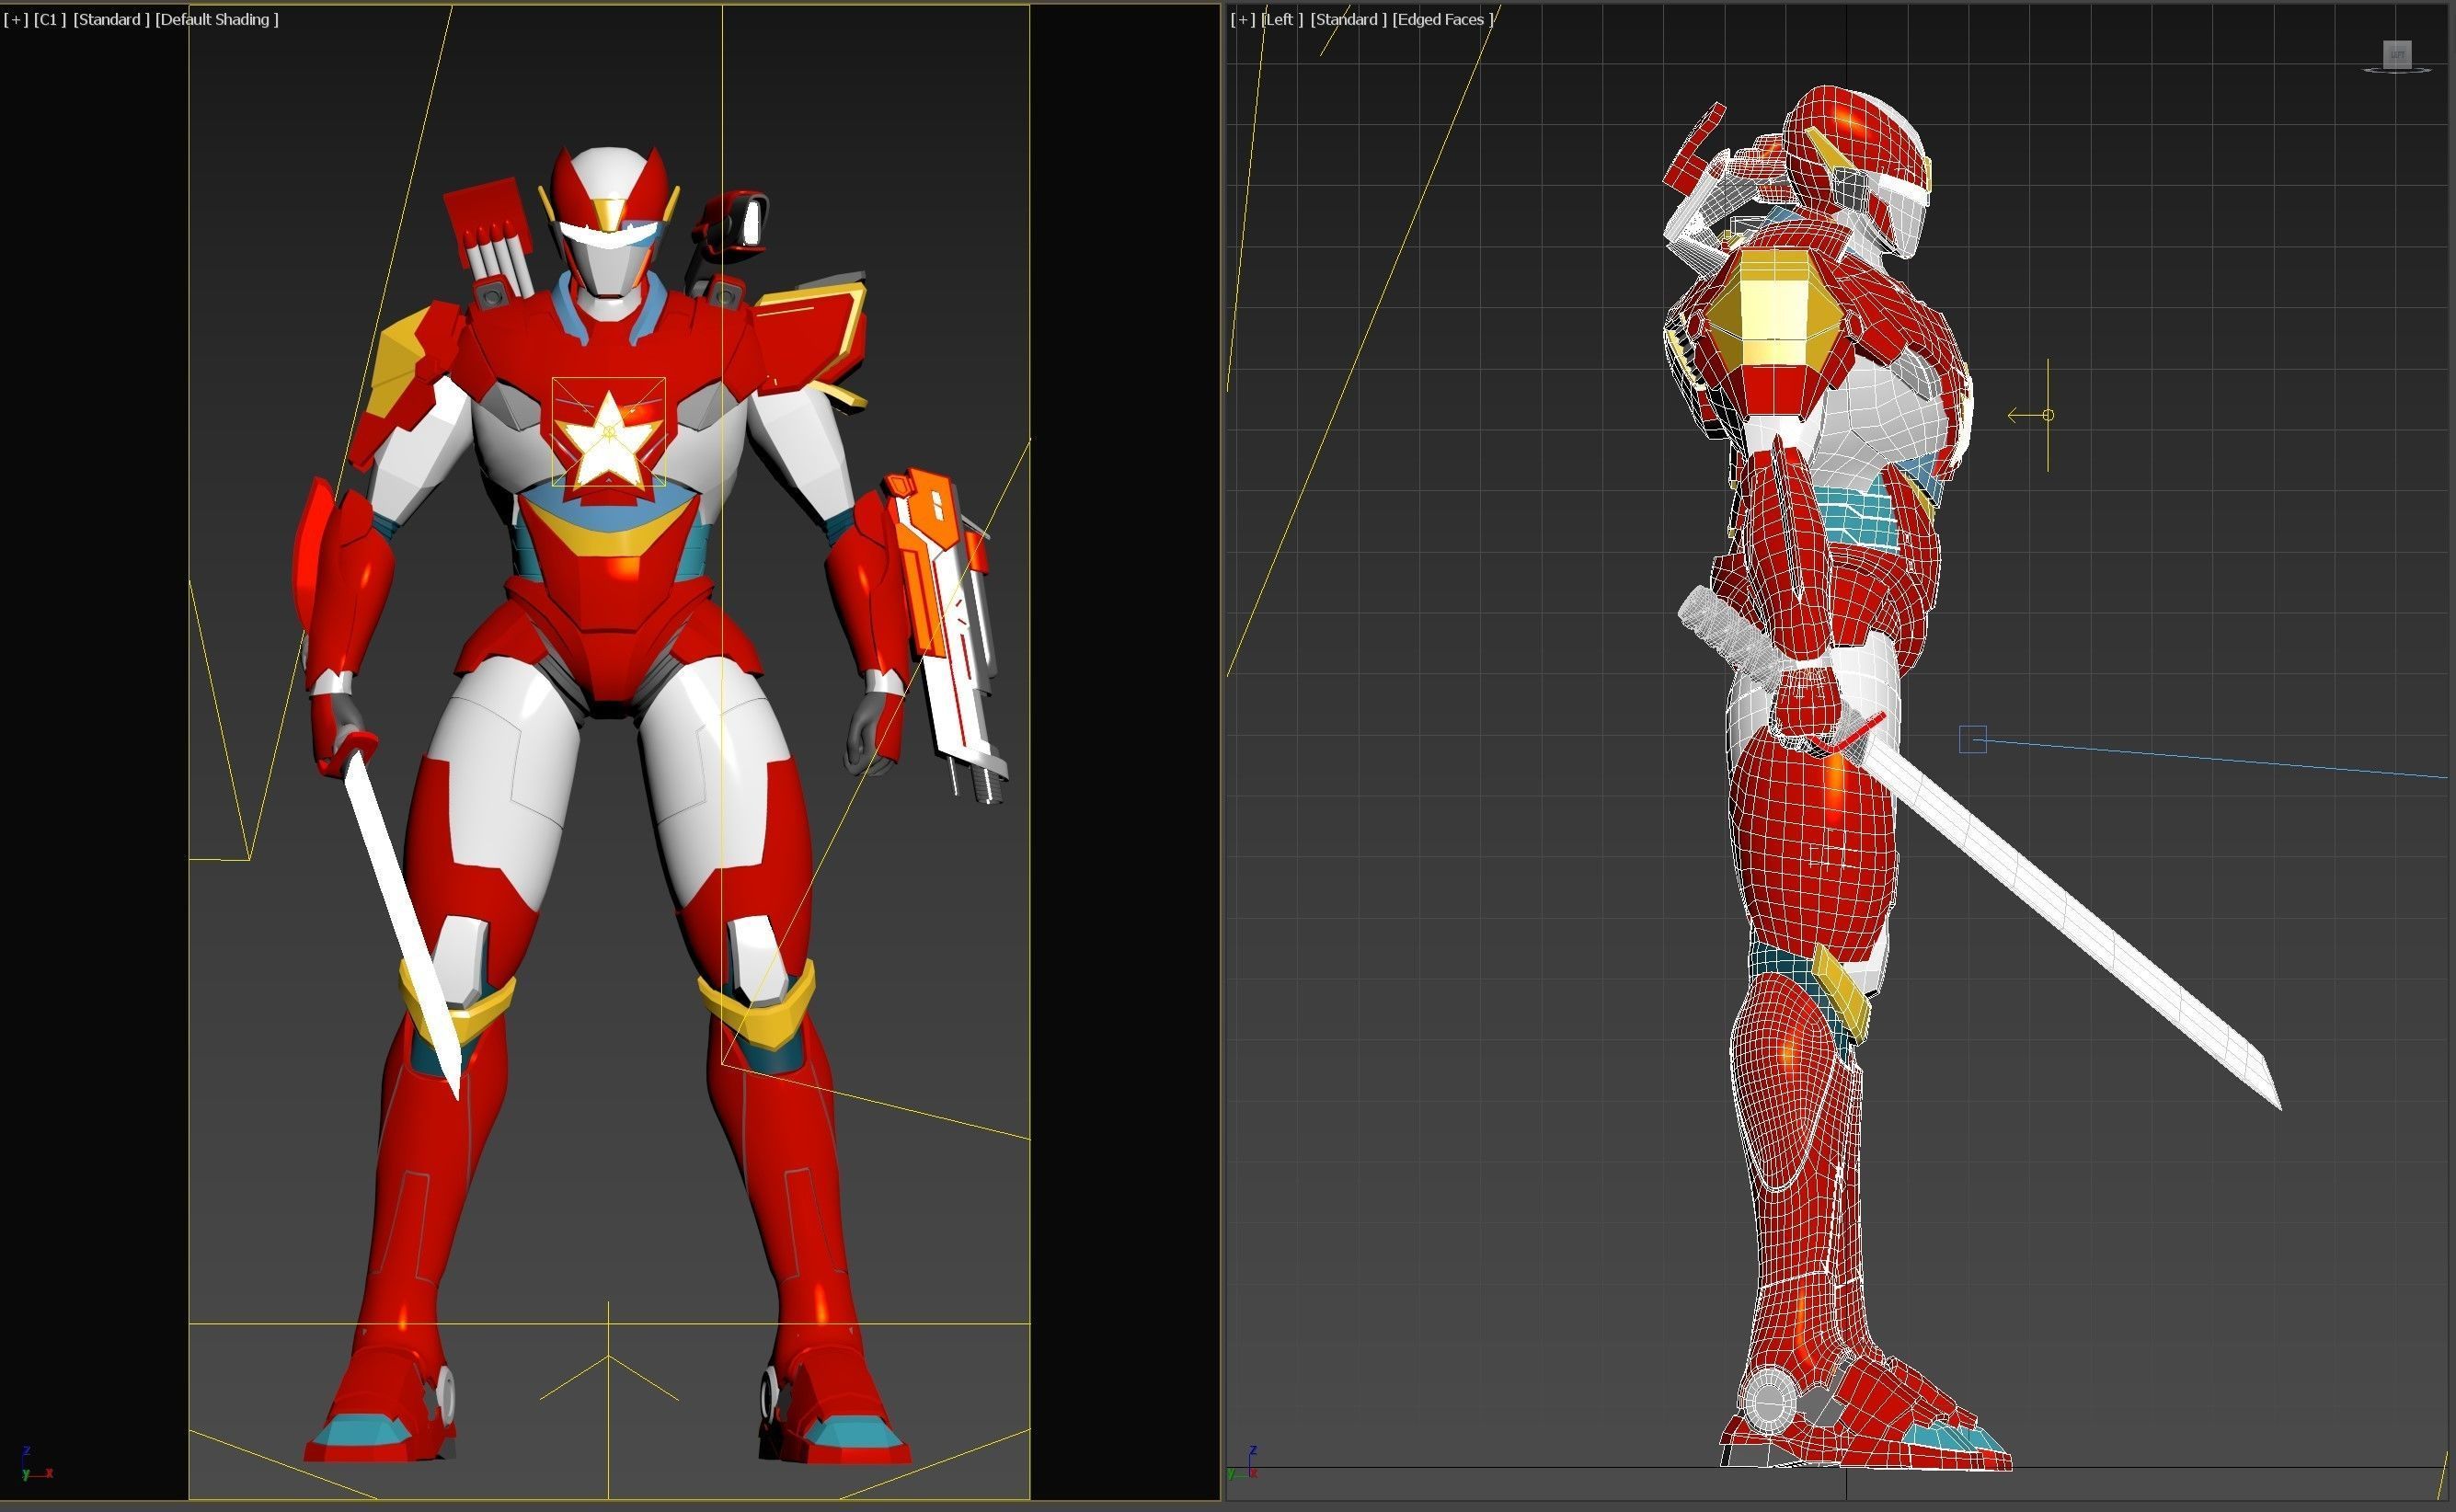This screenshot has width=2456, height=1512.
Task: Open the [+] general viewport menu
Action: pos(14,18)
